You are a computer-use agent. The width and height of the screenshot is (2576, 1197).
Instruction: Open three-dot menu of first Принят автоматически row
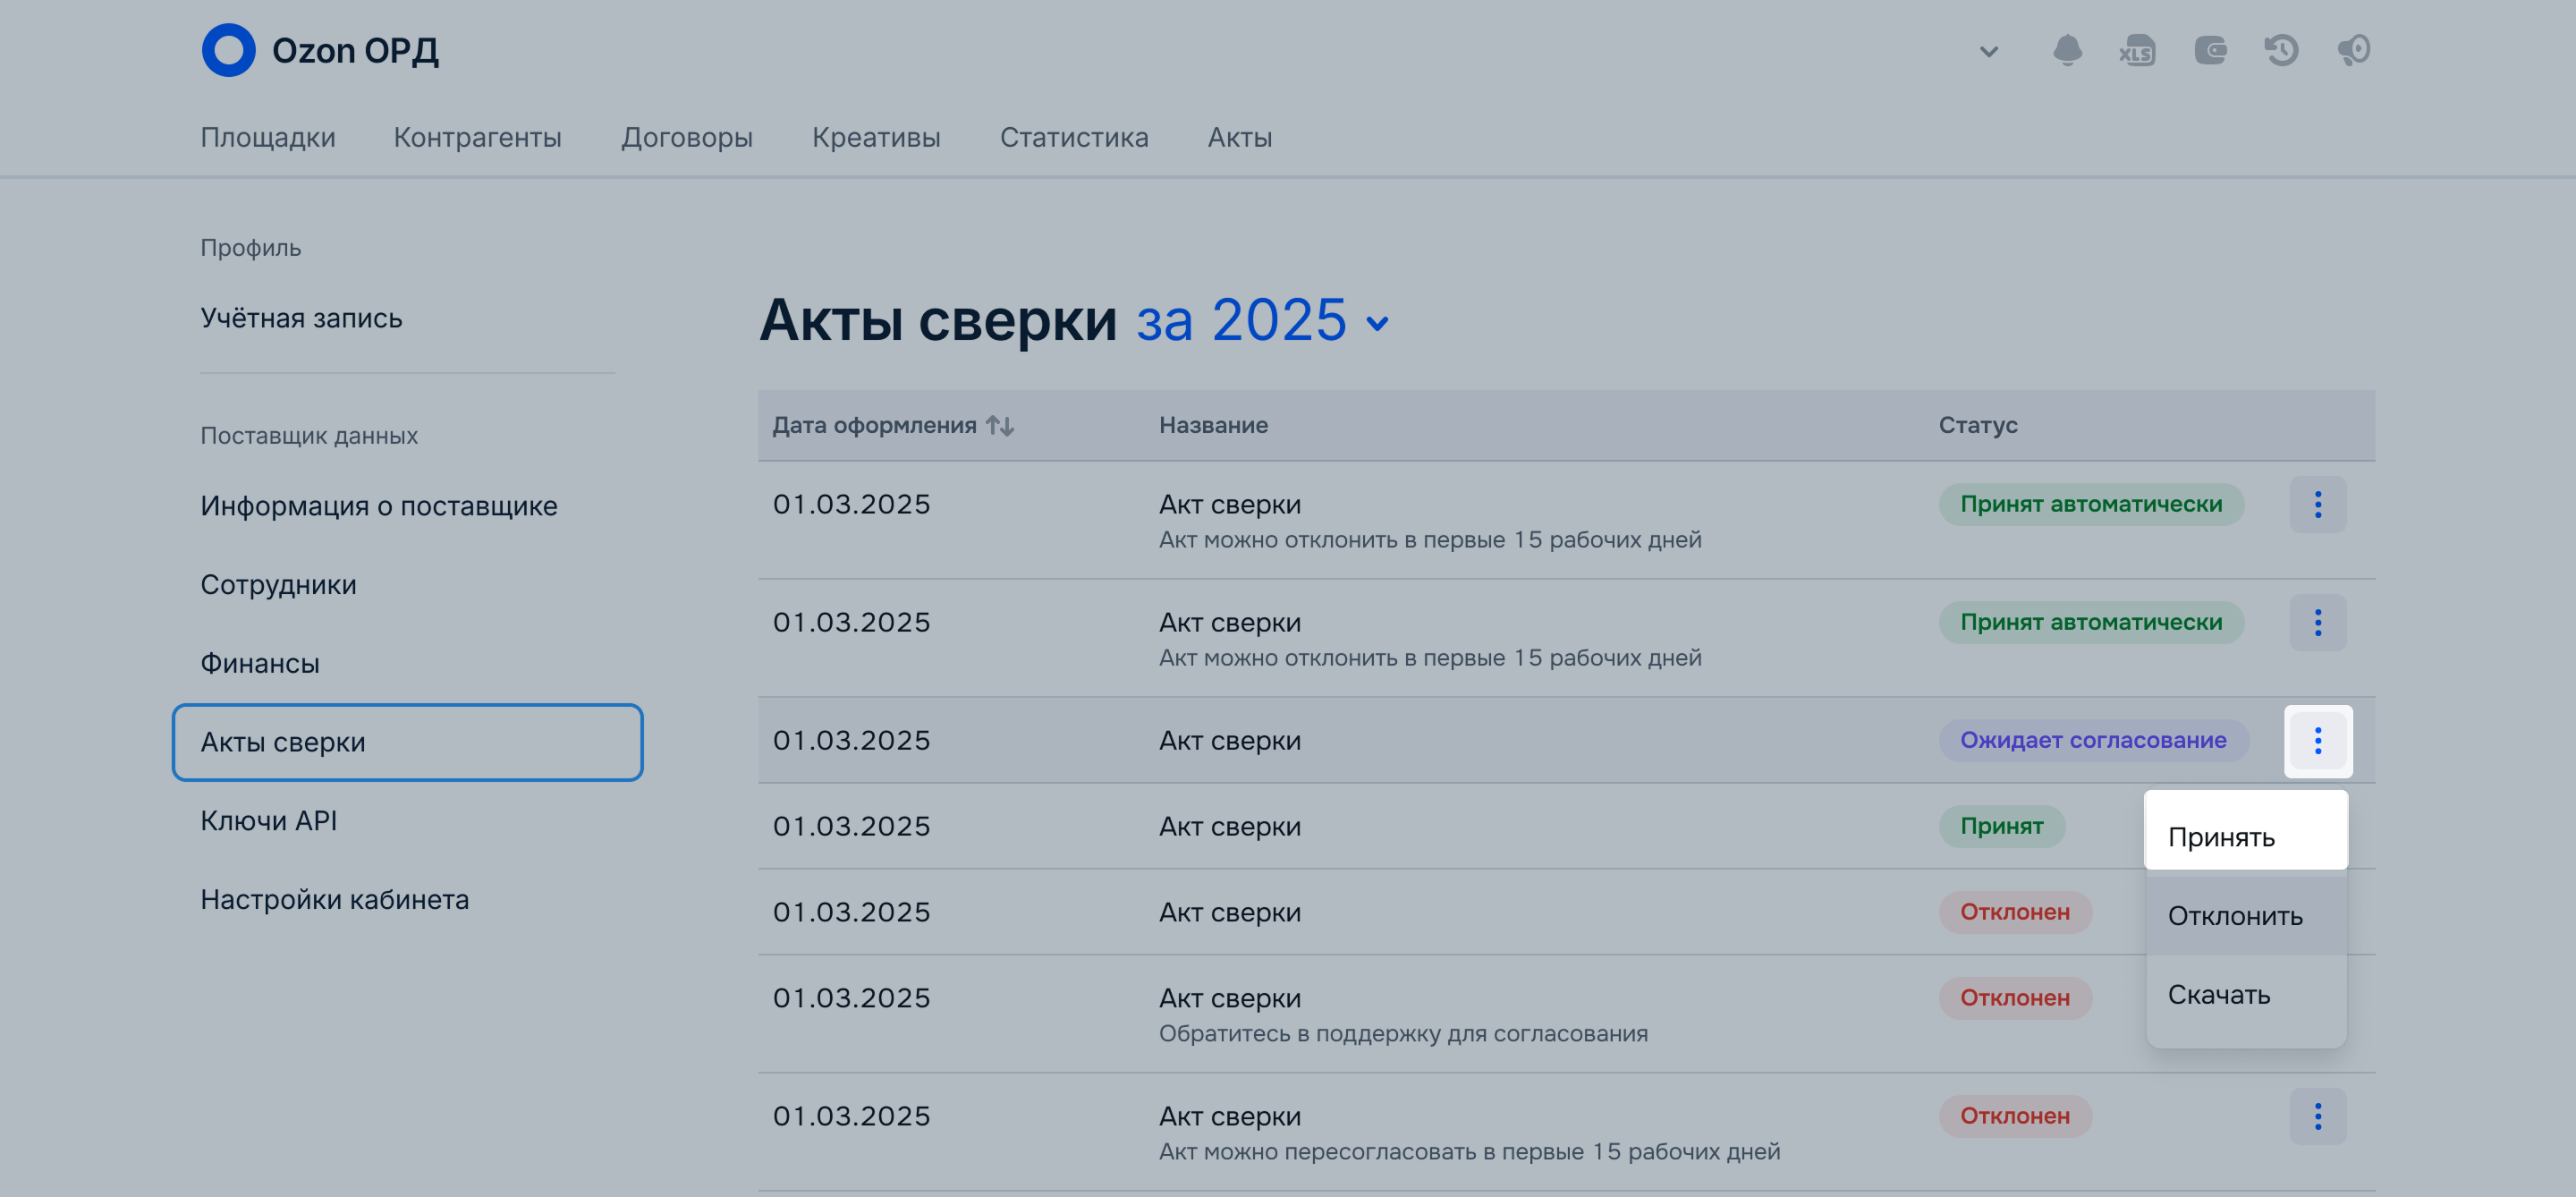pyautogui.click(x=2317, y=504)
